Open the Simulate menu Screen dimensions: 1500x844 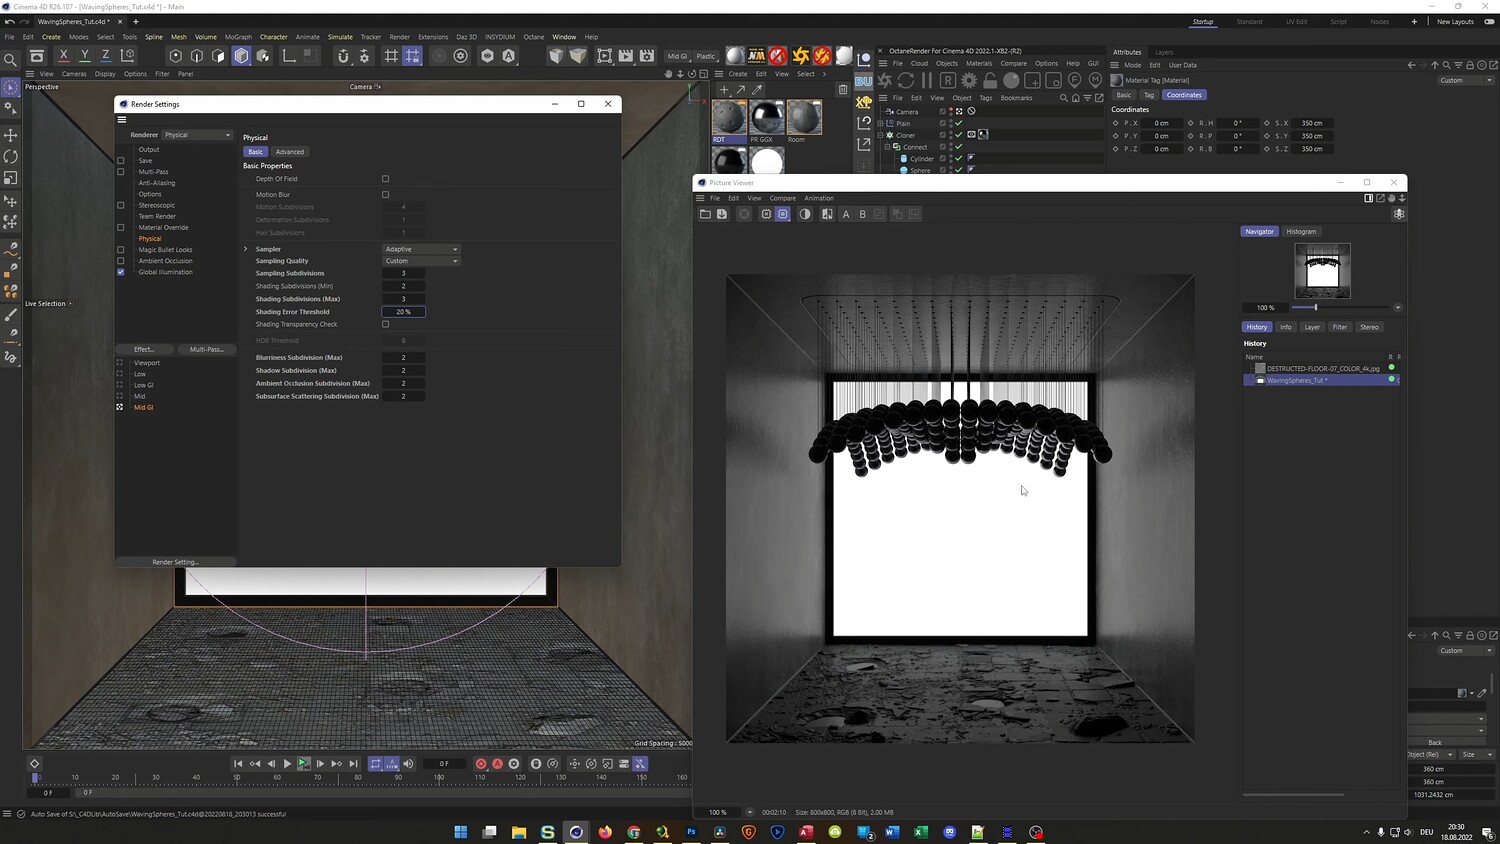coord(340,37)
